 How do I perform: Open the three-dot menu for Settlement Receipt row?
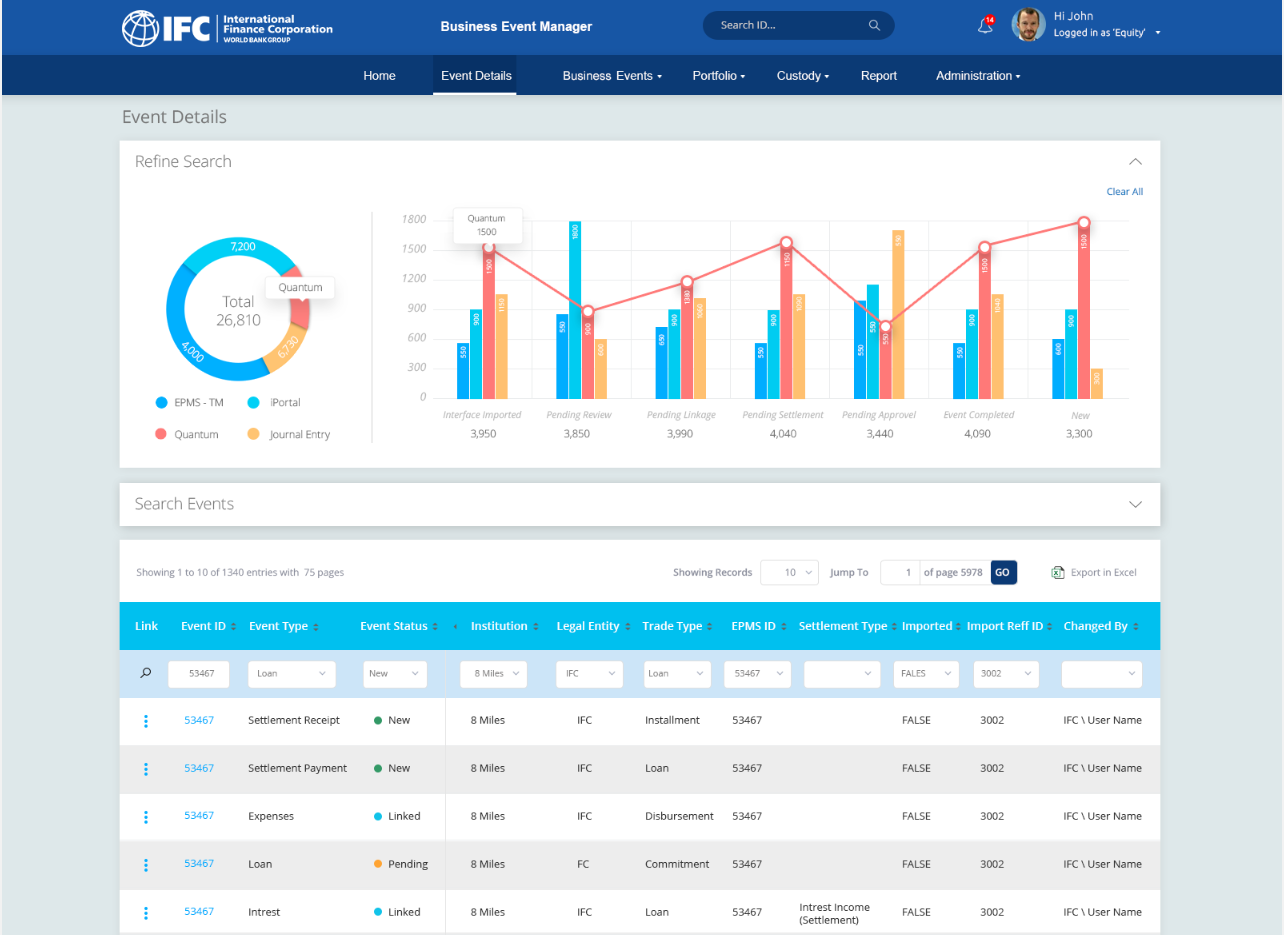146,721
